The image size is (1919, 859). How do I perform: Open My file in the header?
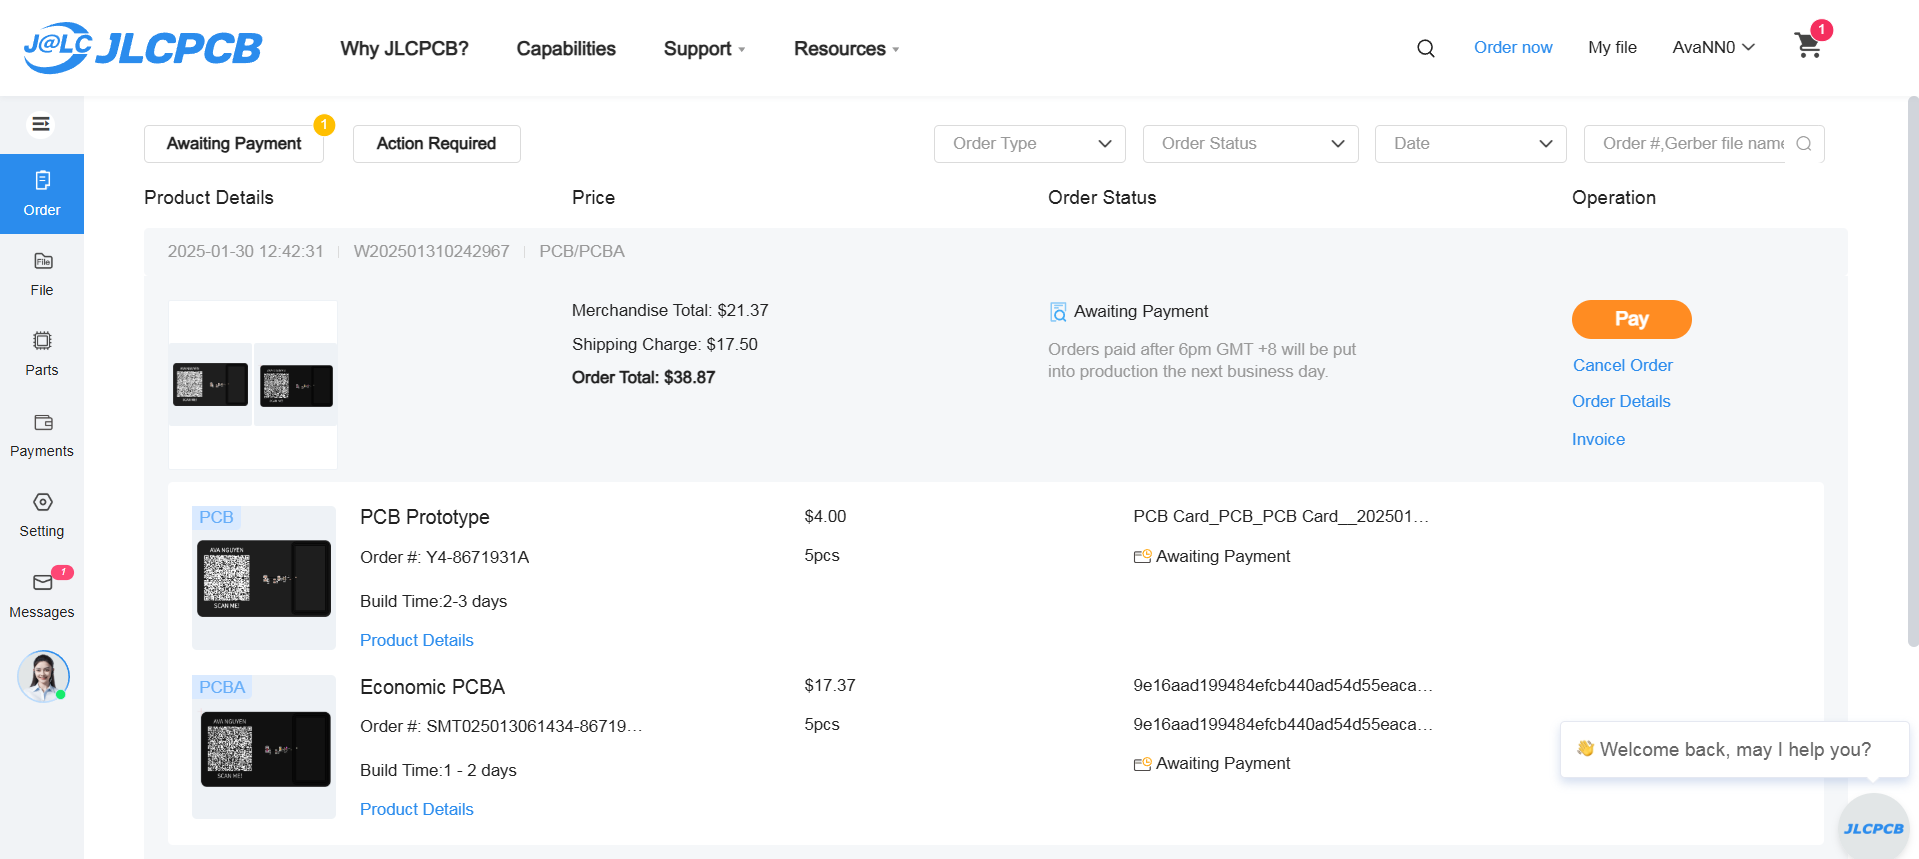click(x=1612, y=48)
